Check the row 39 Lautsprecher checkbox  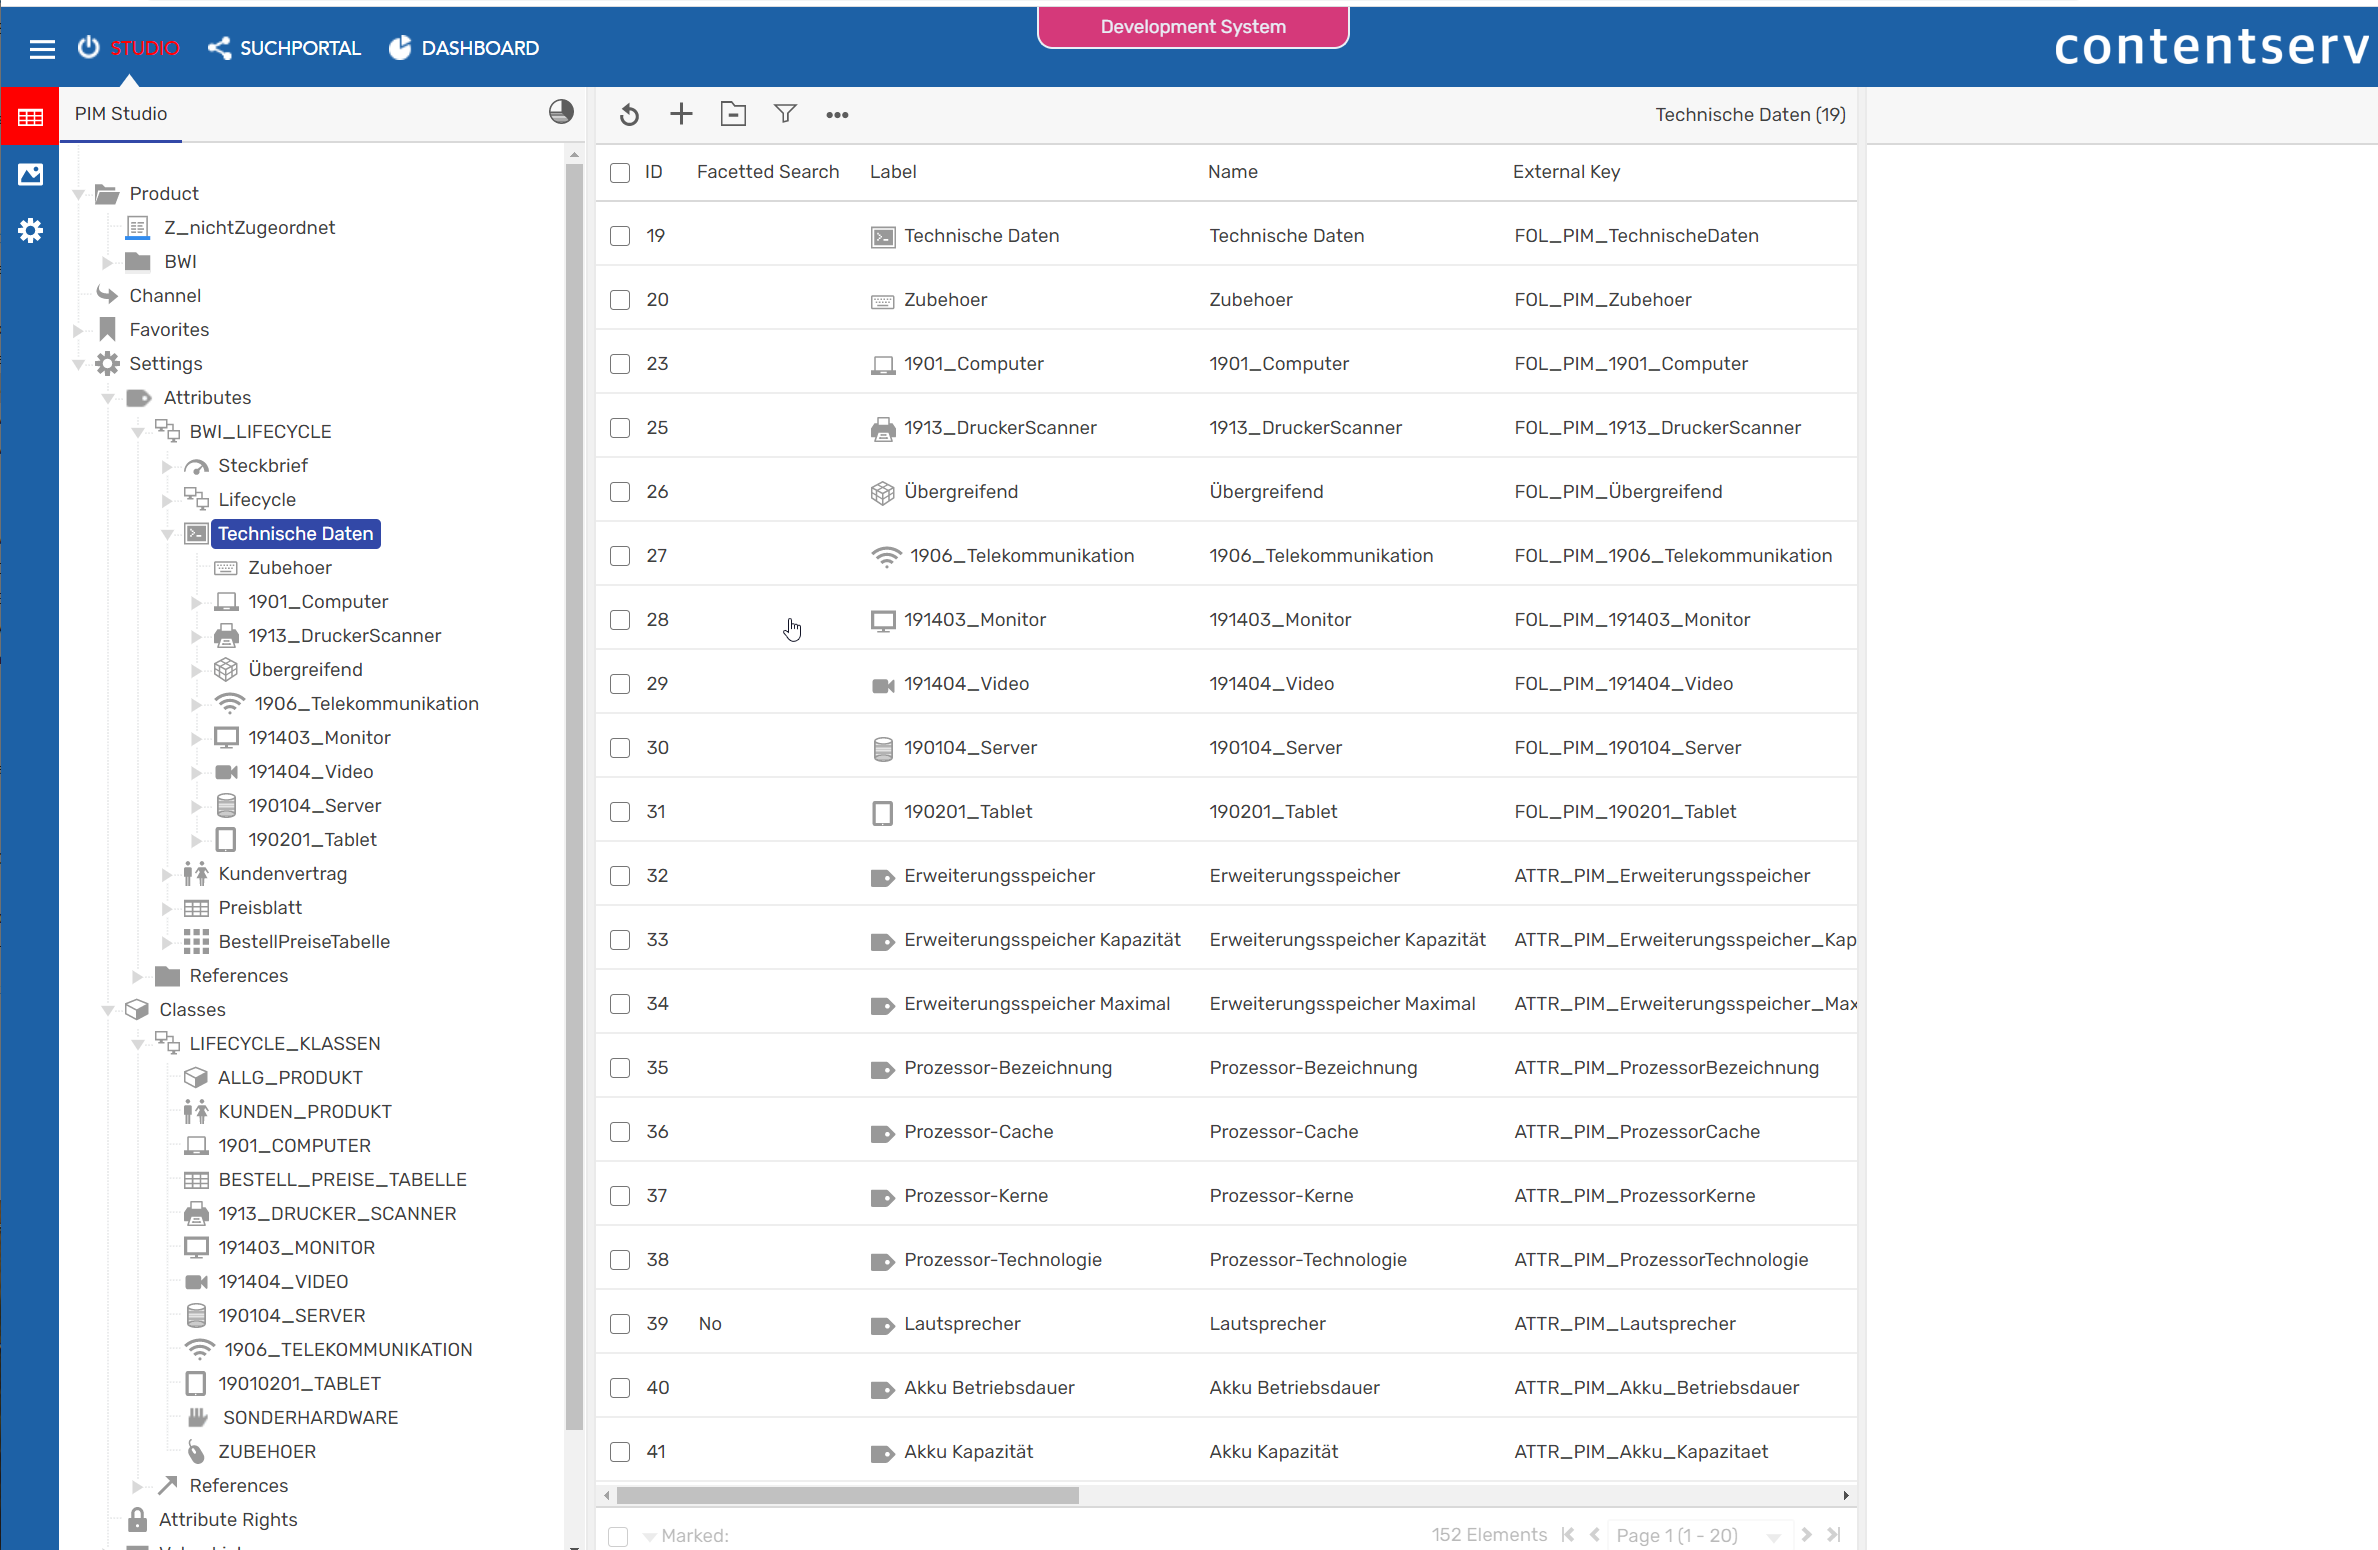620,1324
